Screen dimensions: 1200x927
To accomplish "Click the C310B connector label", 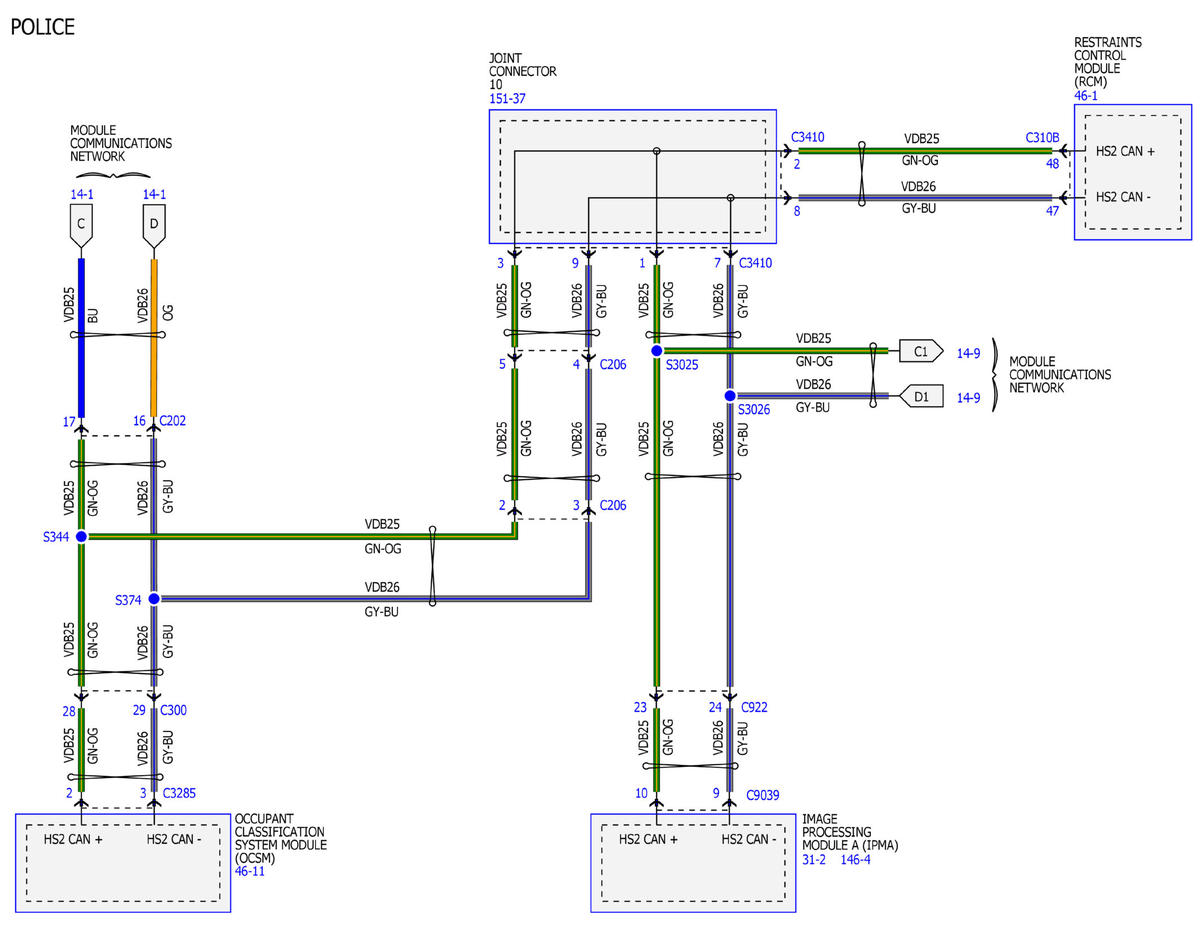I will click(1042, 137).
